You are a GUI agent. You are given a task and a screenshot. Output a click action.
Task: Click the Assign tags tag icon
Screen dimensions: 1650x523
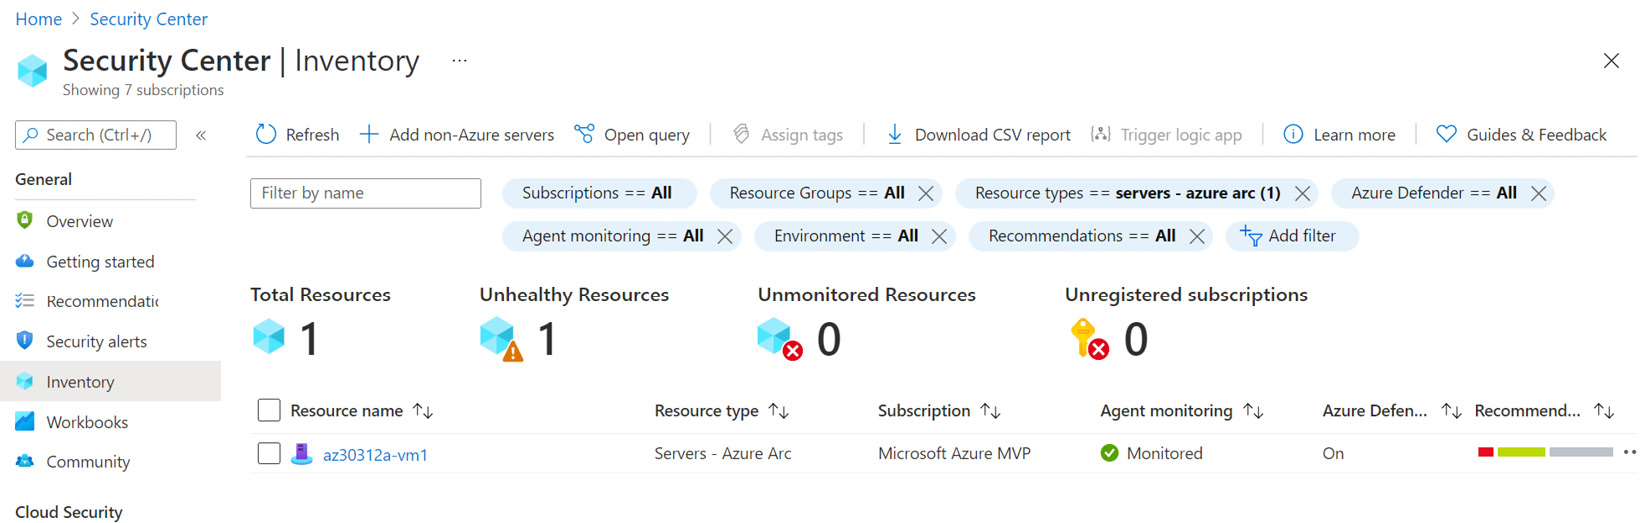click(741, 134)
